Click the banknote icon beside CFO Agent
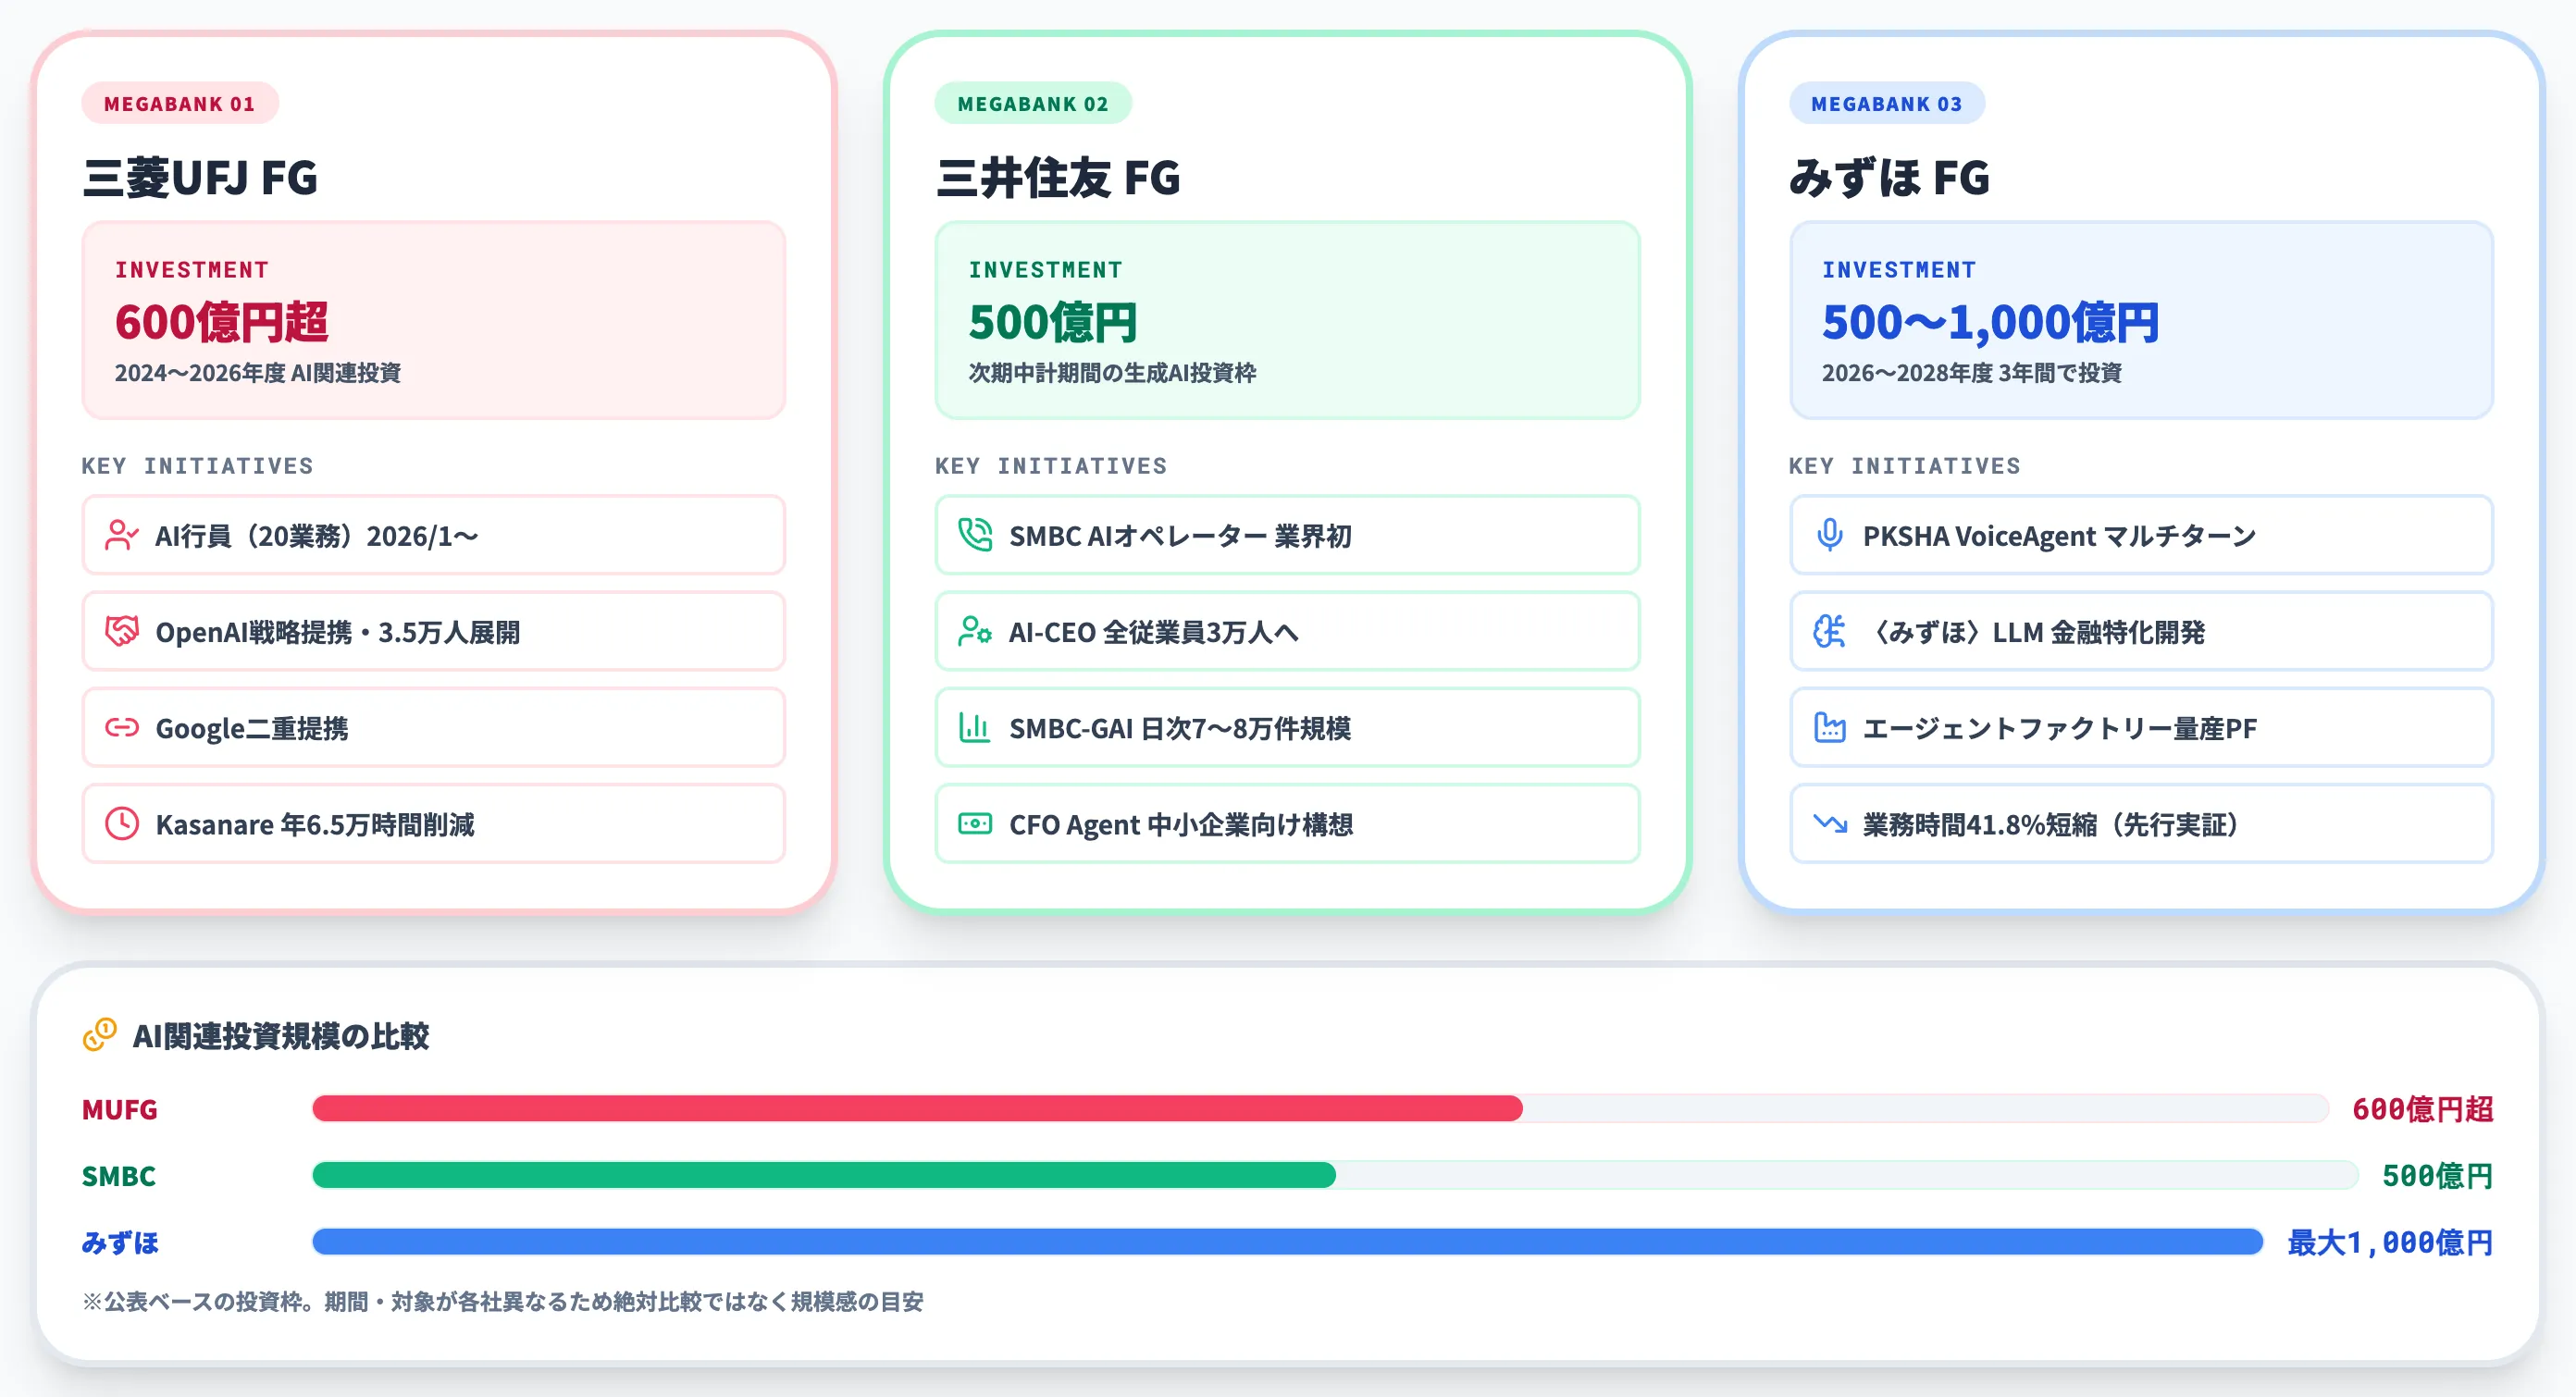The width and height of the screenshot is (2576, 1397). (975, 823)
